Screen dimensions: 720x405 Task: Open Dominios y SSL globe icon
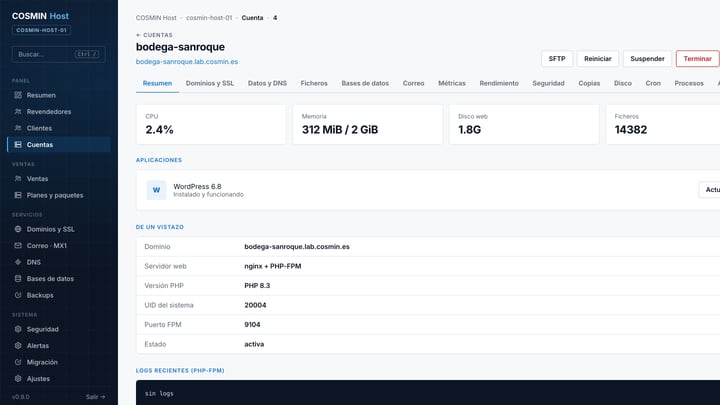coord(18,229)
